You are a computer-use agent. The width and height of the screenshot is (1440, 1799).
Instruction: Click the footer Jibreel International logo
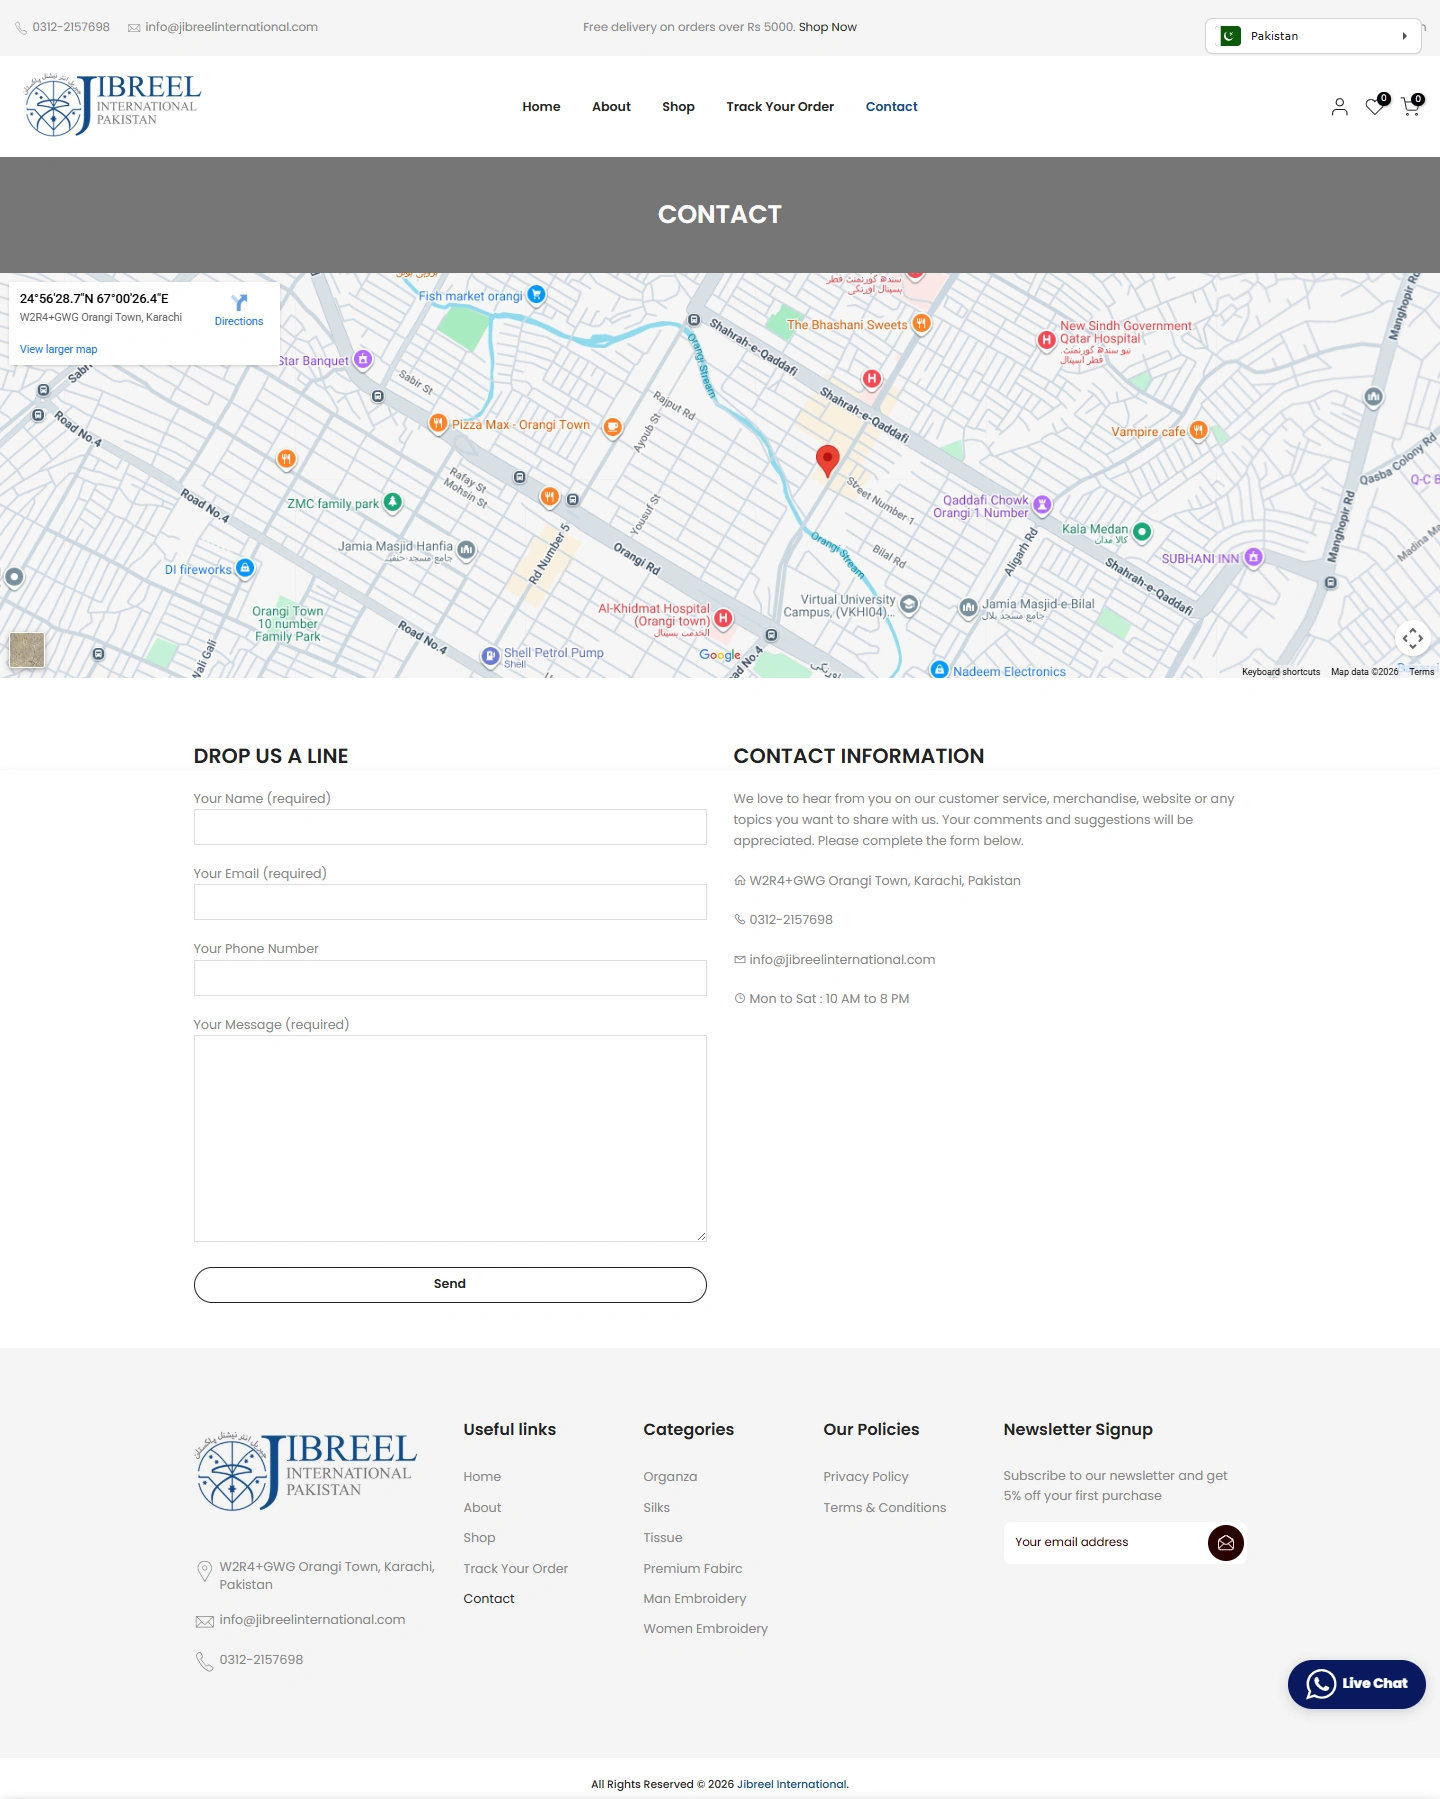(306, 1470)
